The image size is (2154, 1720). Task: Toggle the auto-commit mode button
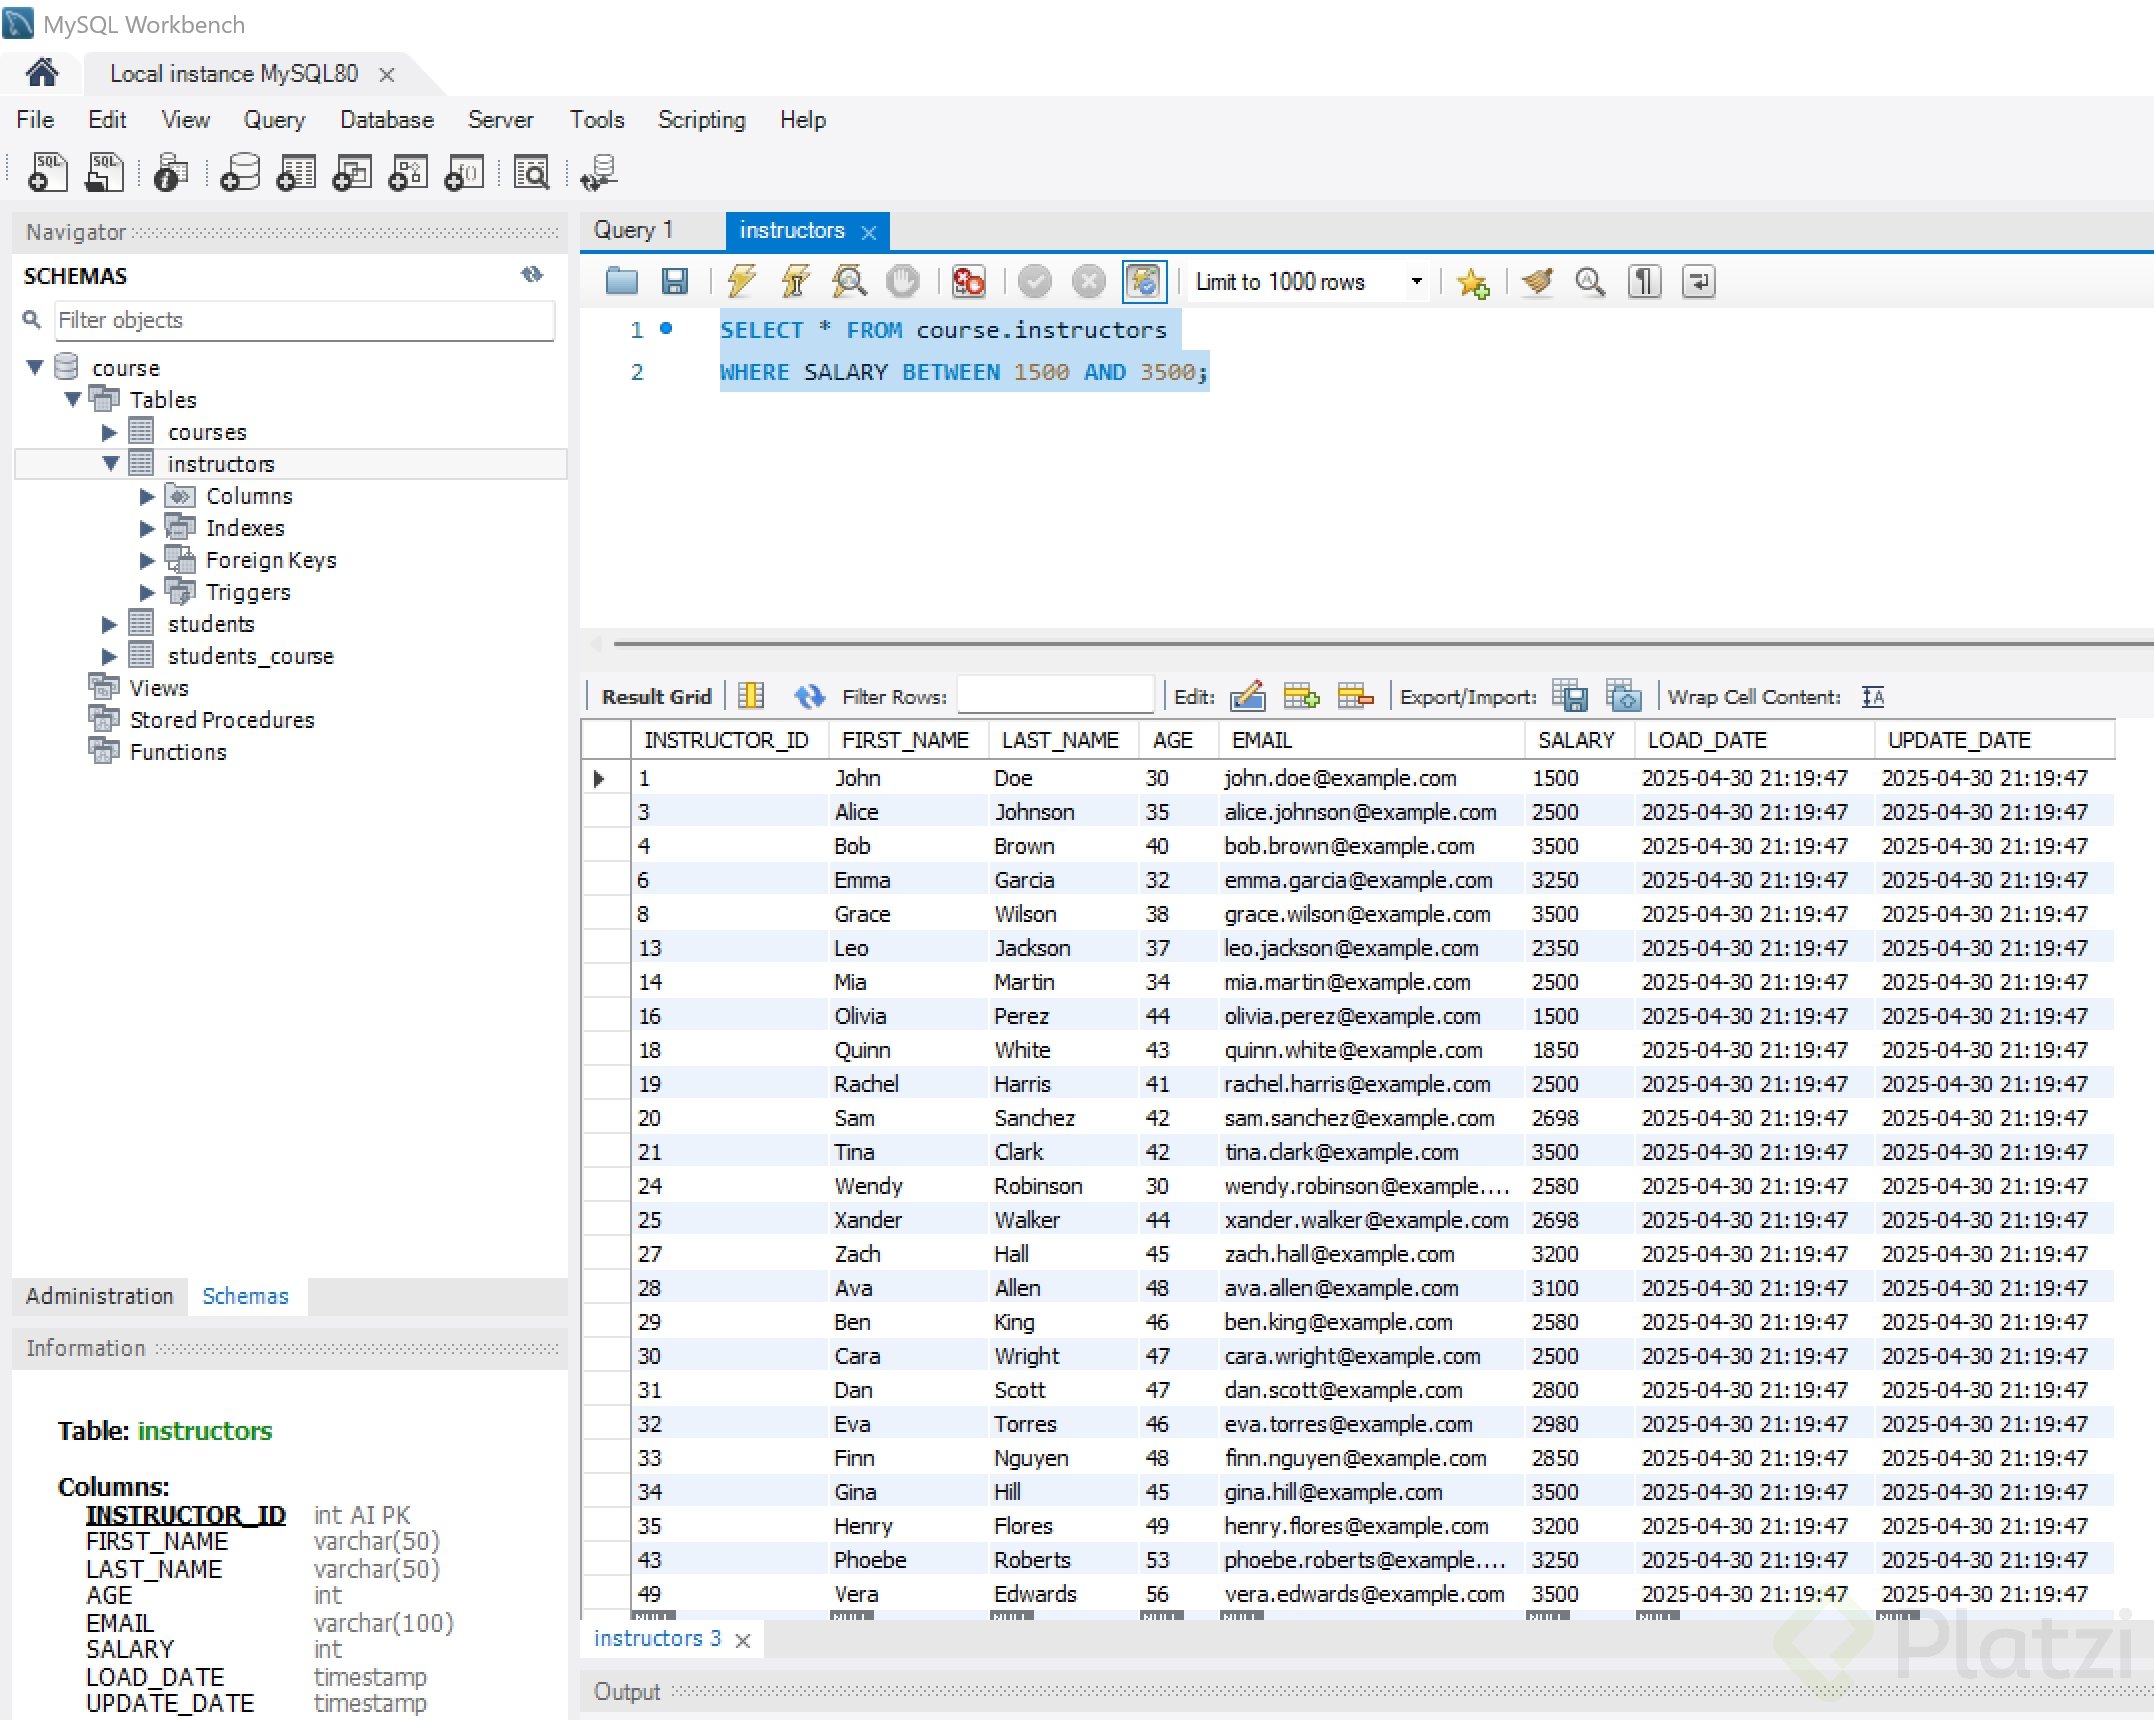click(x=1144, y=282)
